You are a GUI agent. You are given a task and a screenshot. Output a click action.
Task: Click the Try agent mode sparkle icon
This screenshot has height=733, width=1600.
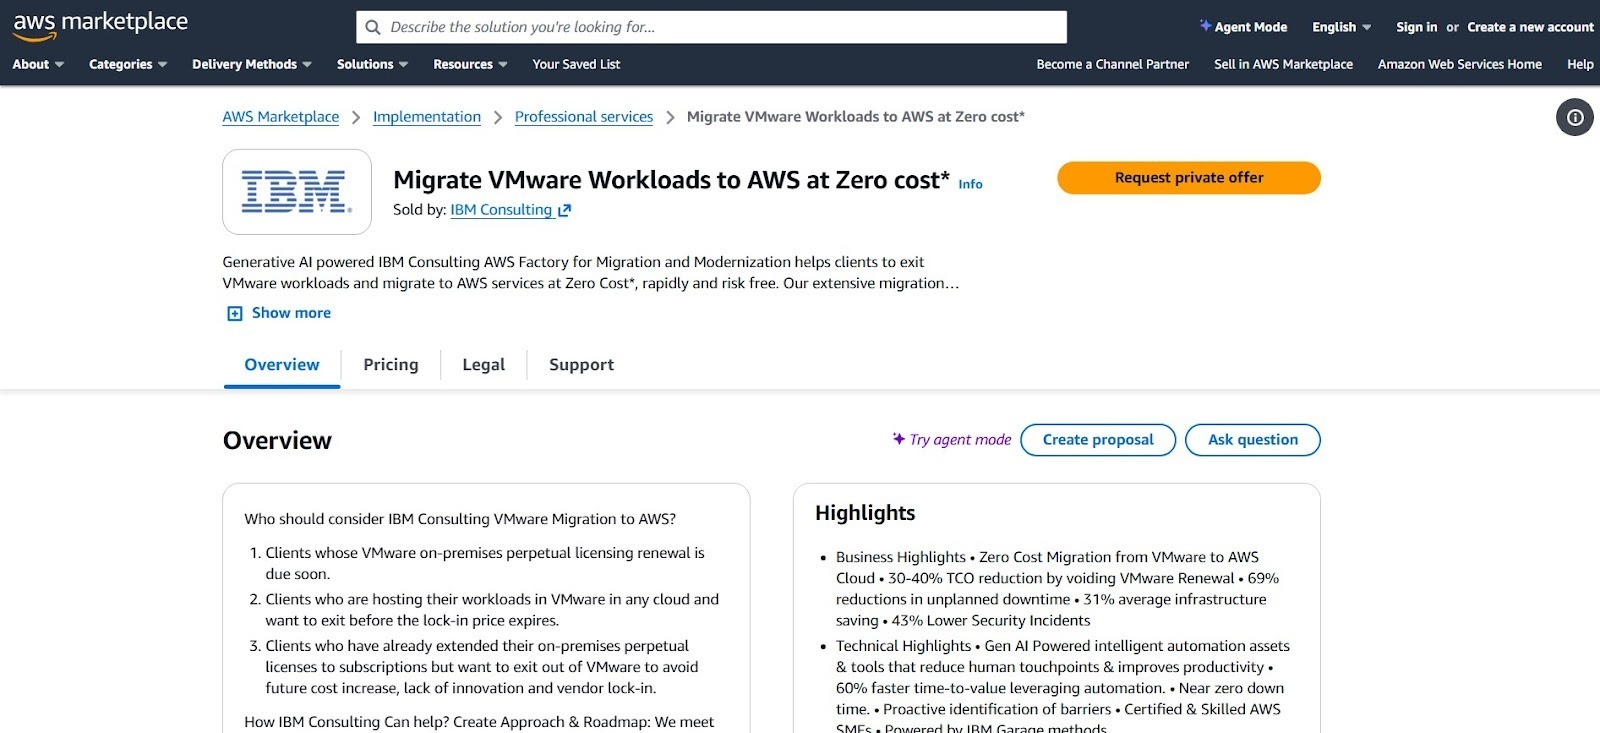click(899, 438)
